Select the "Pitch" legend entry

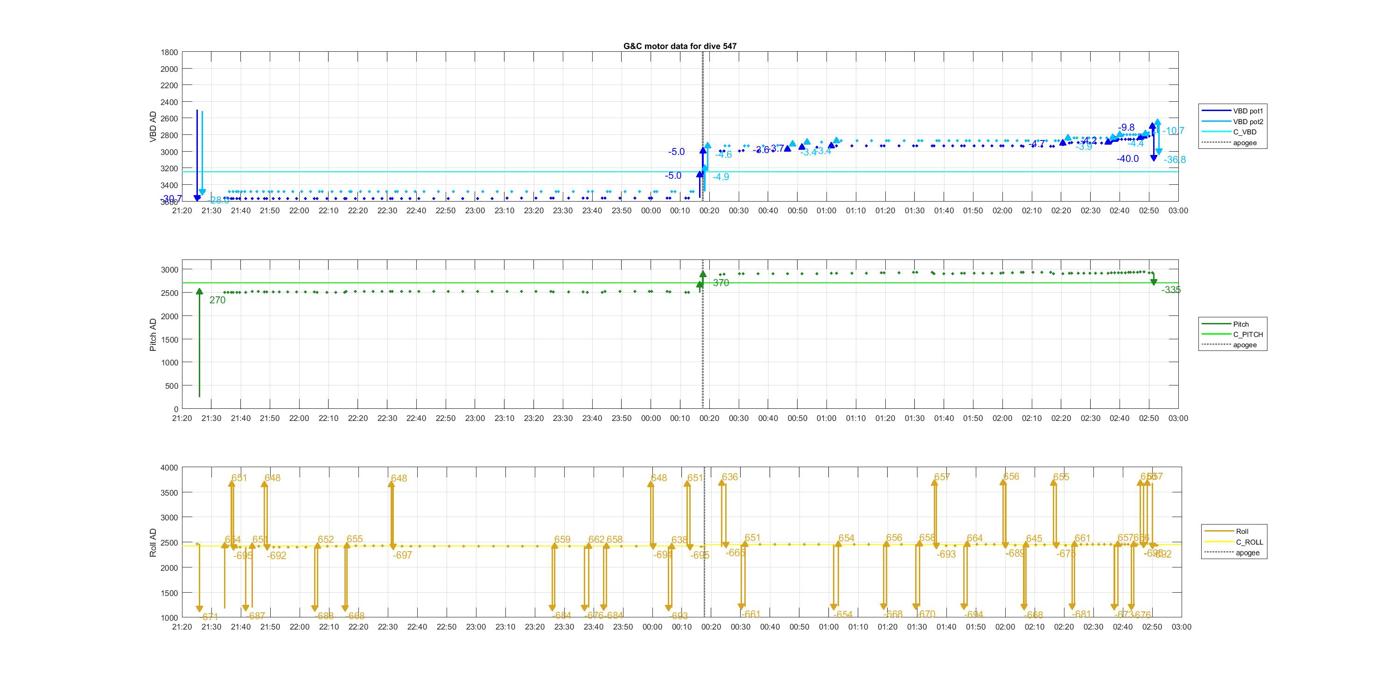coord(1241,324)
